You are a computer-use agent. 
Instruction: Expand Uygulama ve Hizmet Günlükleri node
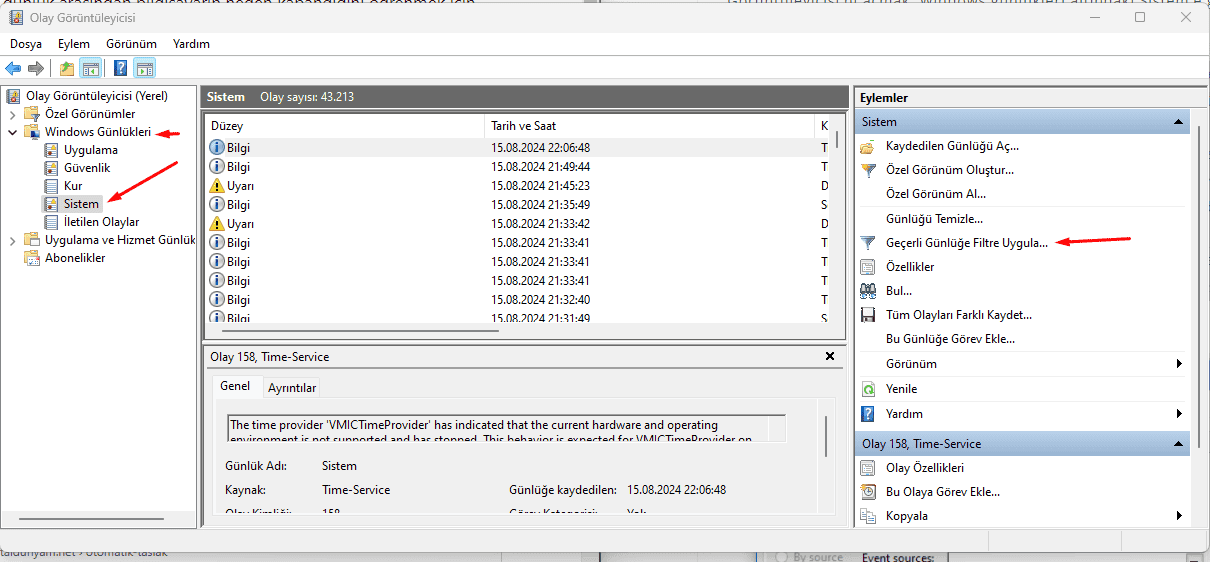click(12, 240)
